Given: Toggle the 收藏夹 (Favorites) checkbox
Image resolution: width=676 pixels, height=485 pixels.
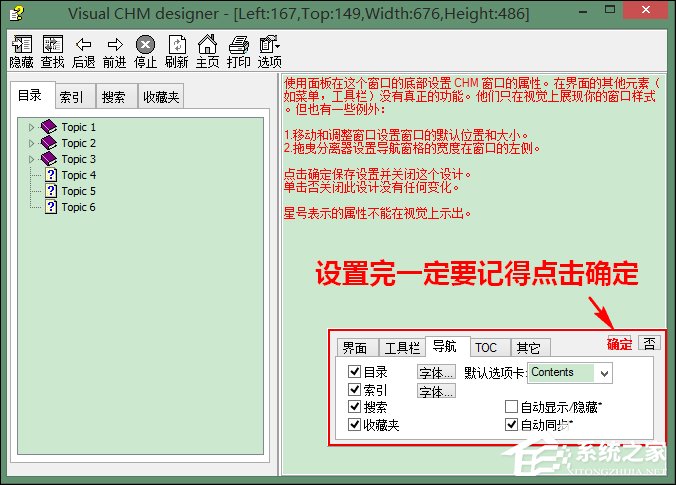Looking at the screenshot, I should 354,425.
